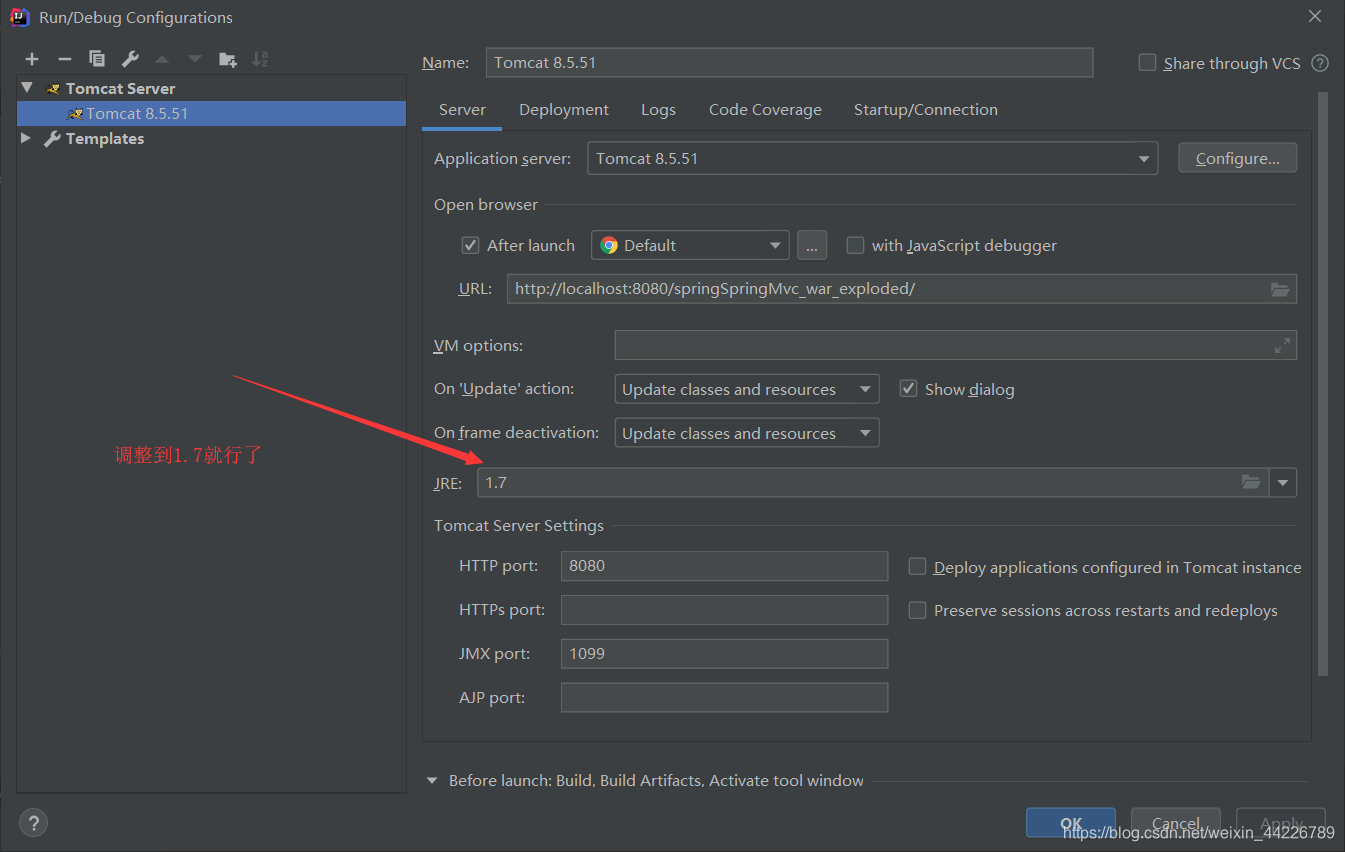
Task: Click the Configure... button
Action: tap(1238, 158)
